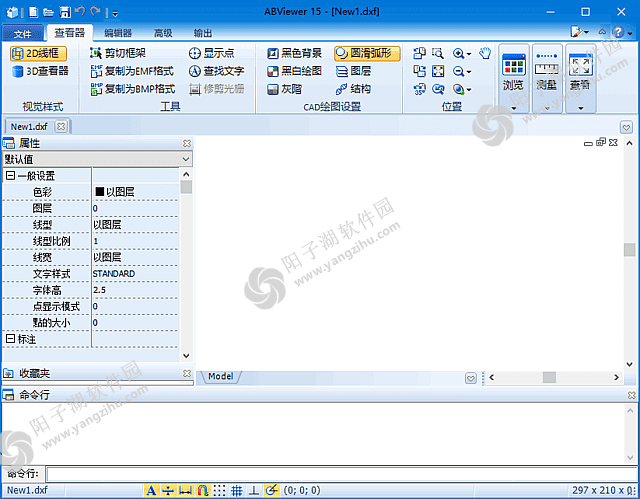
Task: Toggle 灰阶 grayscale mode
Action: (x=284, y=89)
